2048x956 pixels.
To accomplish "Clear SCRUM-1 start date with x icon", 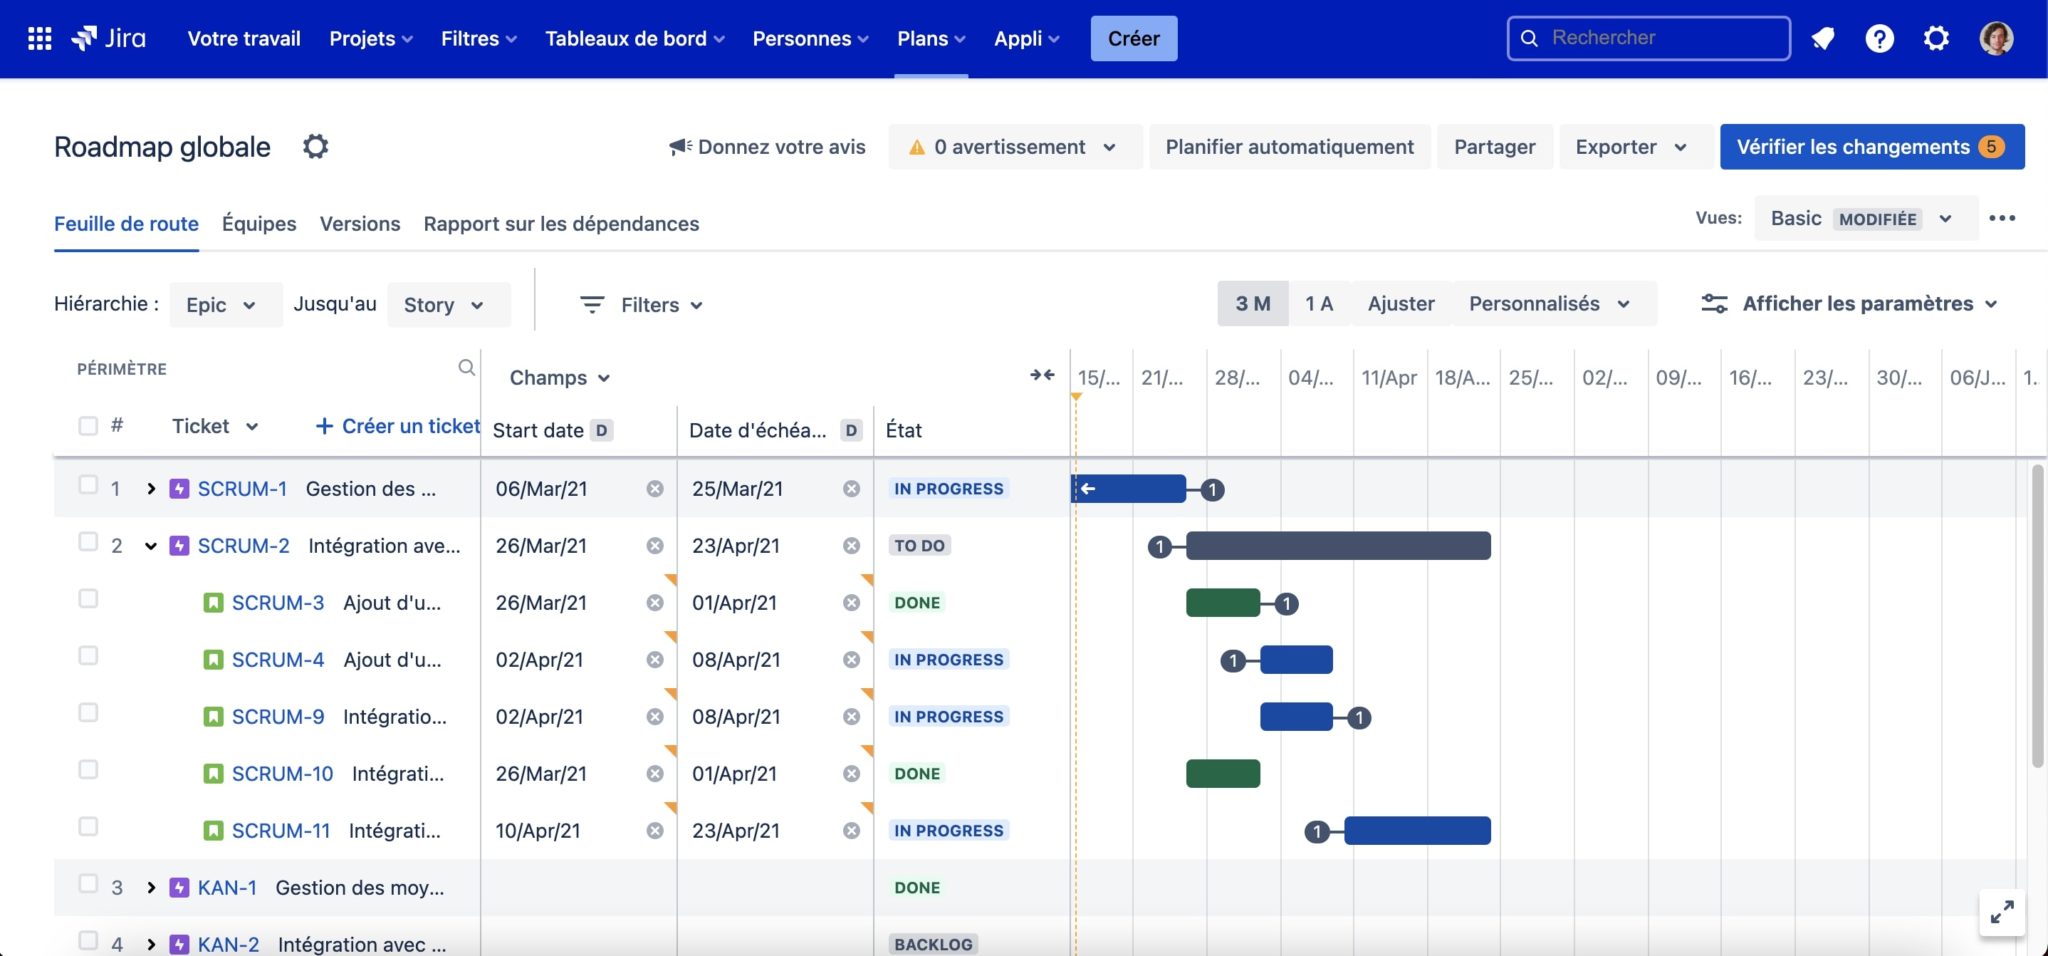I will 655,488.
